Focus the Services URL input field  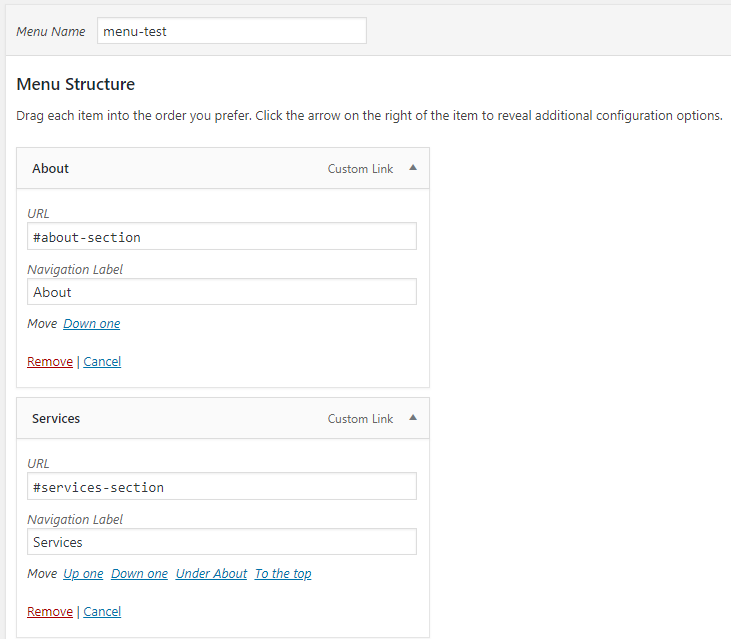221,487
